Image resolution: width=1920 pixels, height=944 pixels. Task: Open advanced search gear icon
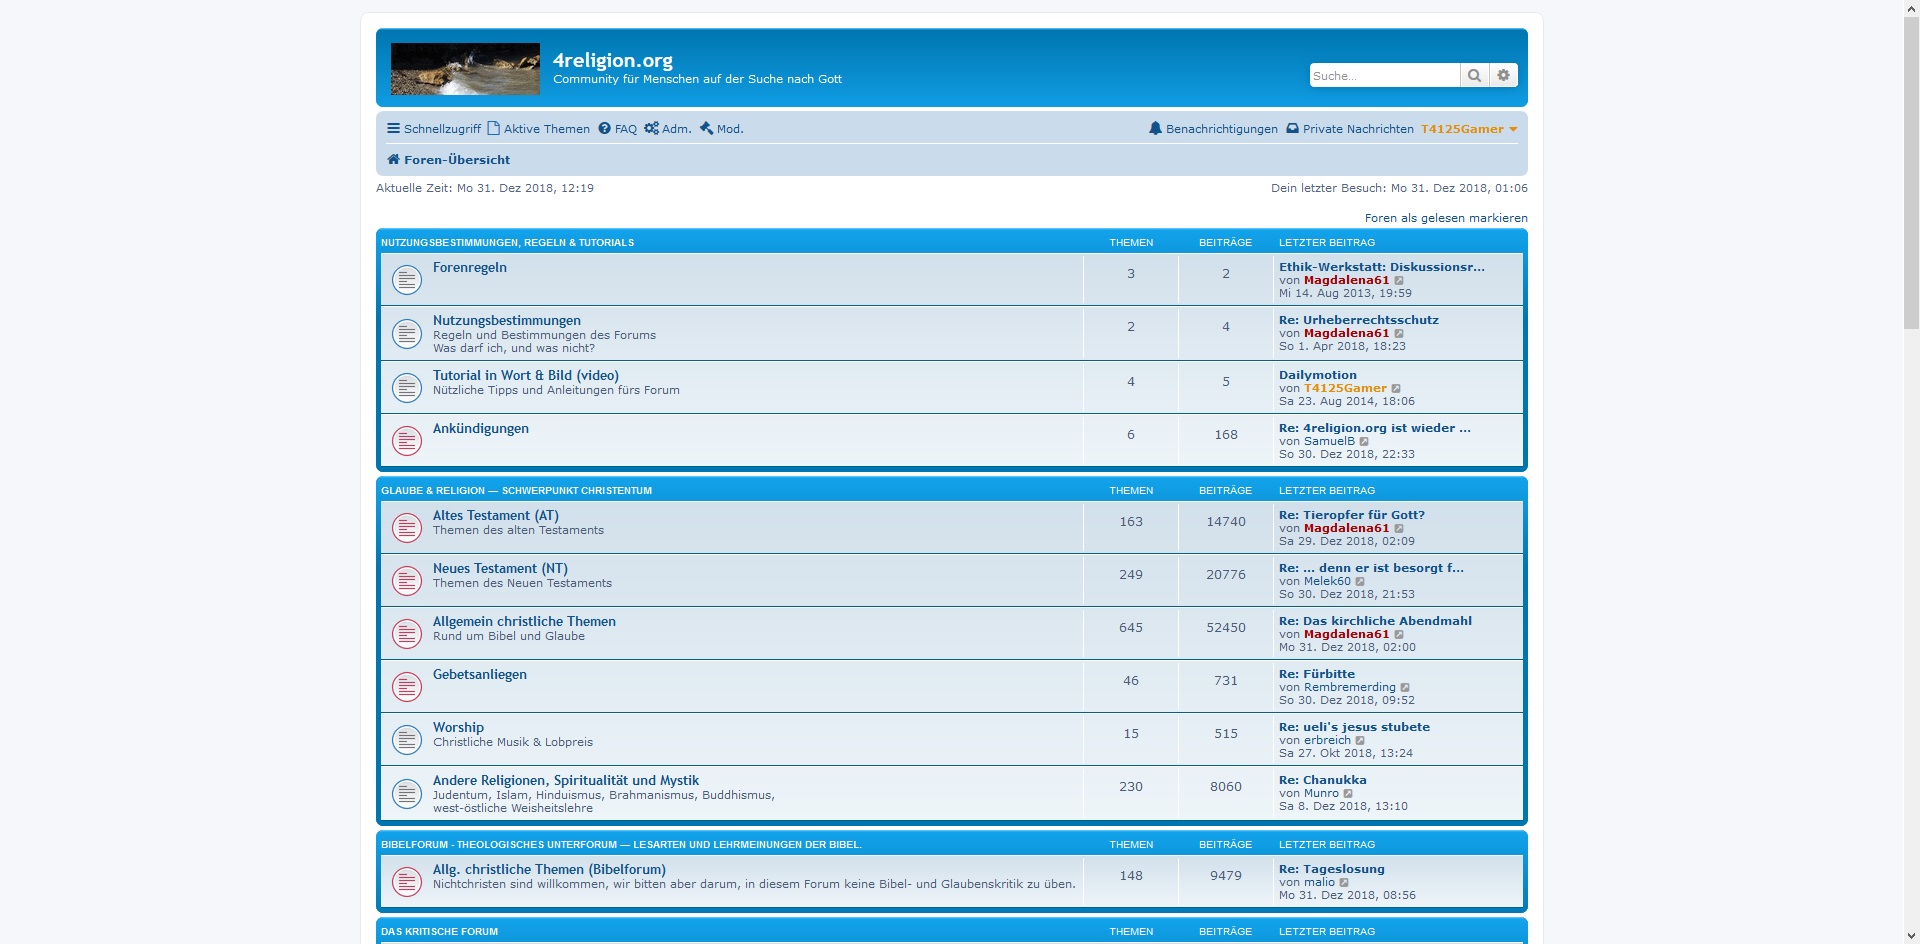[1503, 76]
